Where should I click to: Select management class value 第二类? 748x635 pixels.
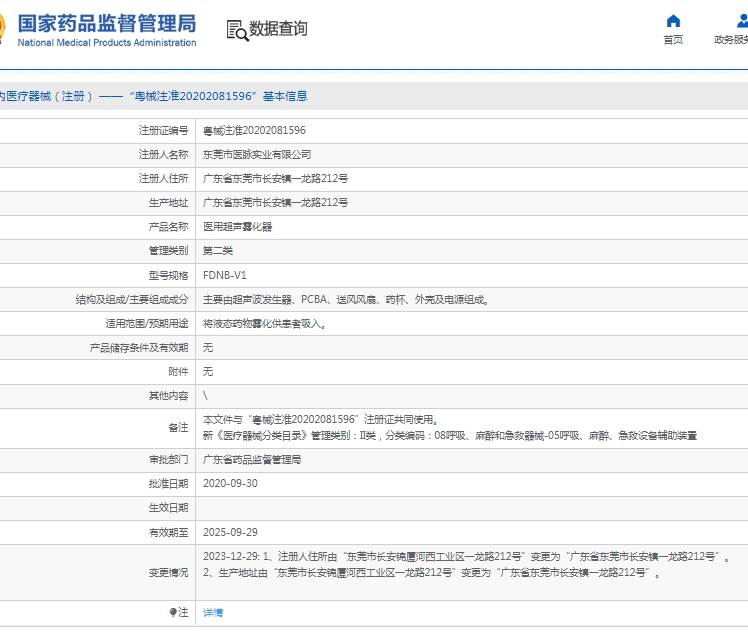(x=218, y=251)
